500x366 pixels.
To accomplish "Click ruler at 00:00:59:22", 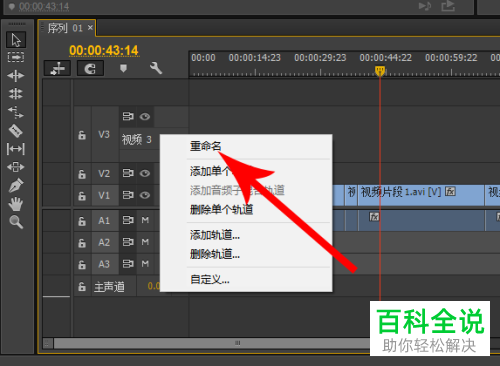I will pos(451,58).
